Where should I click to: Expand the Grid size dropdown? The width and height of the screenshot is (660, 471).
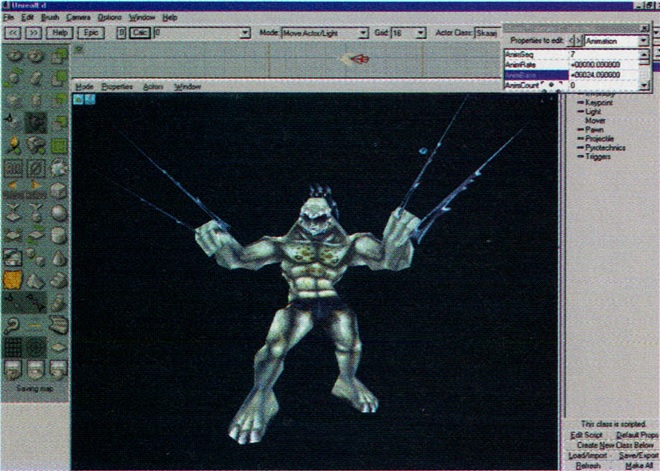(x=424, y=33)
